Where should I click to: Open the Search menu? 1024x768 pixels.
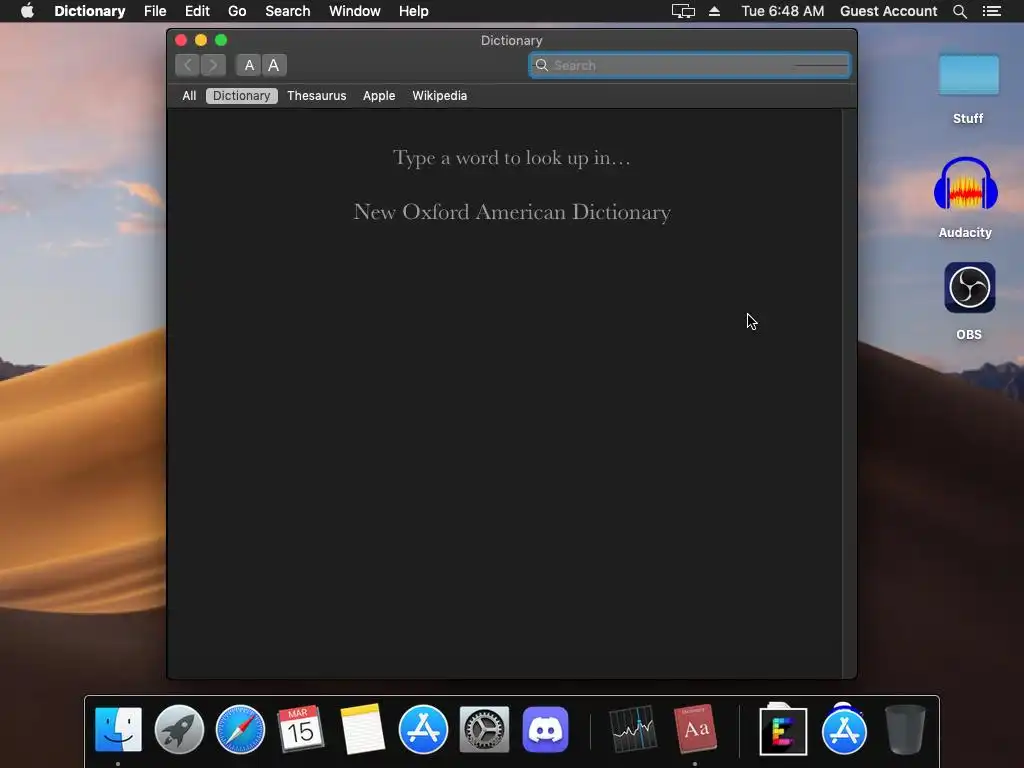[287, 11]
